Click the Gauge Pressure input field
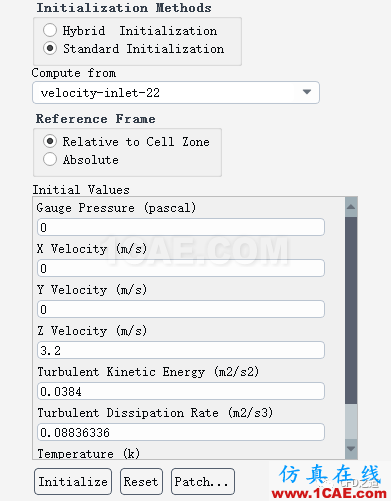The image size is (391, 501). pos(181,227)
